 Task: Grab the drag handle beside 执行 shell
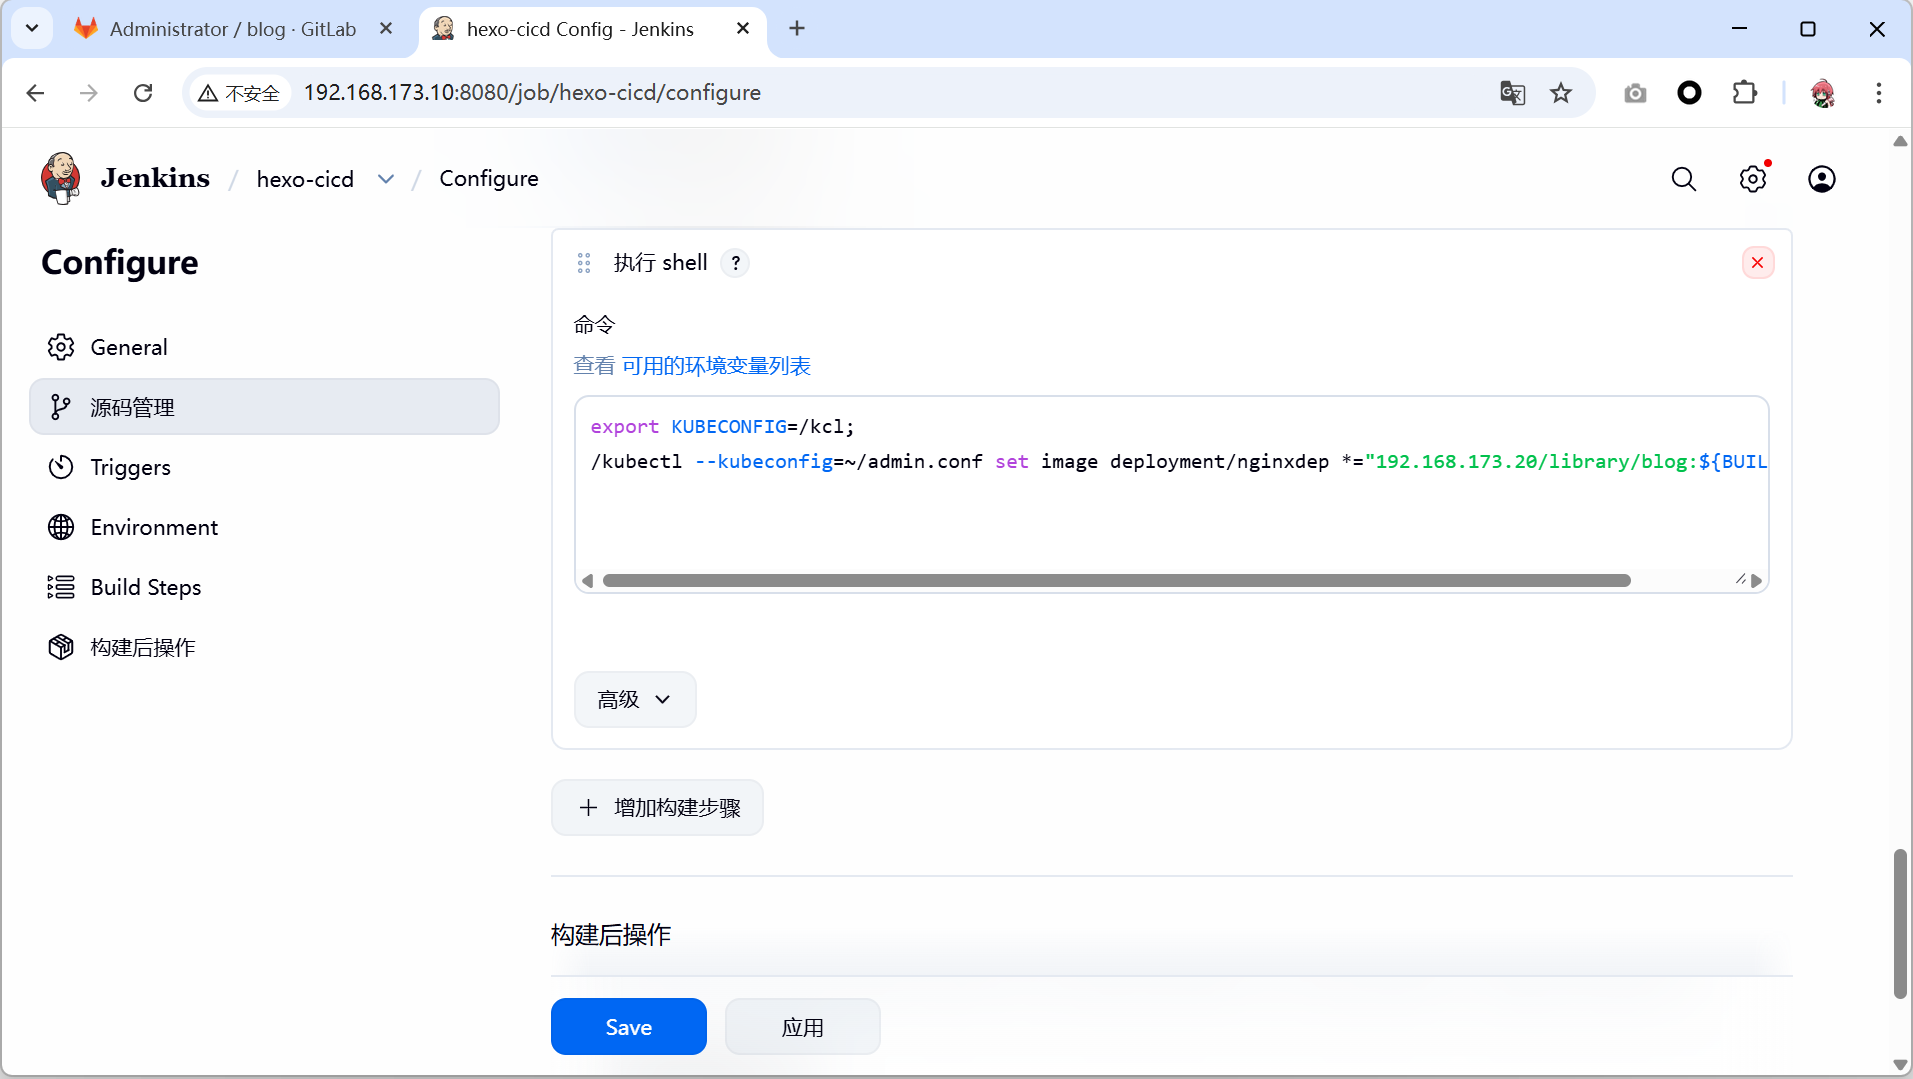coord(584,263)
